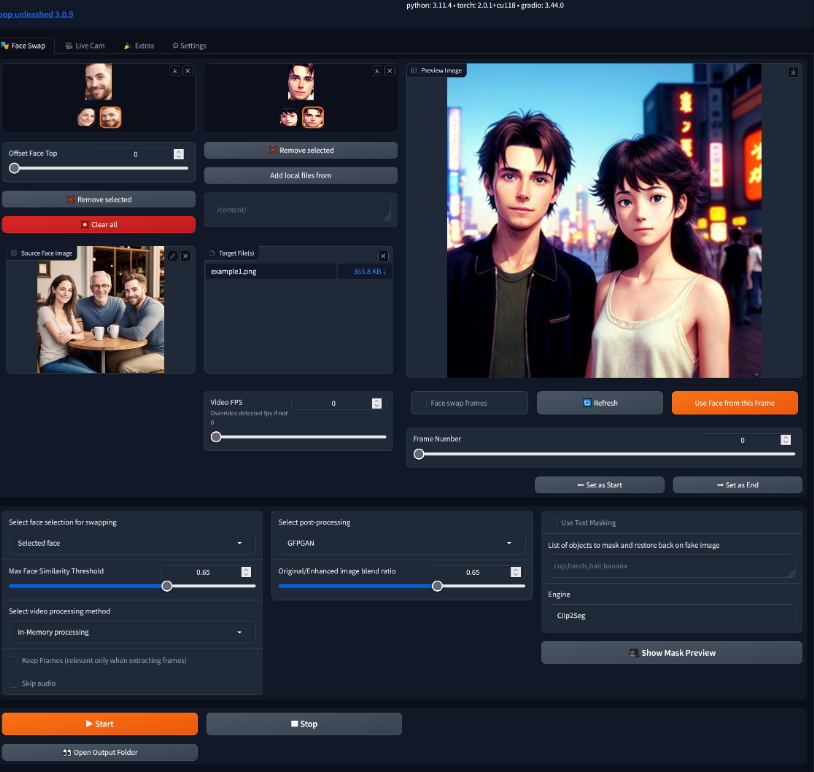Enable the Skip audio checkbox
Image resolution: width=814 pixels, height=772 pixels.
(x=14, y=683)
